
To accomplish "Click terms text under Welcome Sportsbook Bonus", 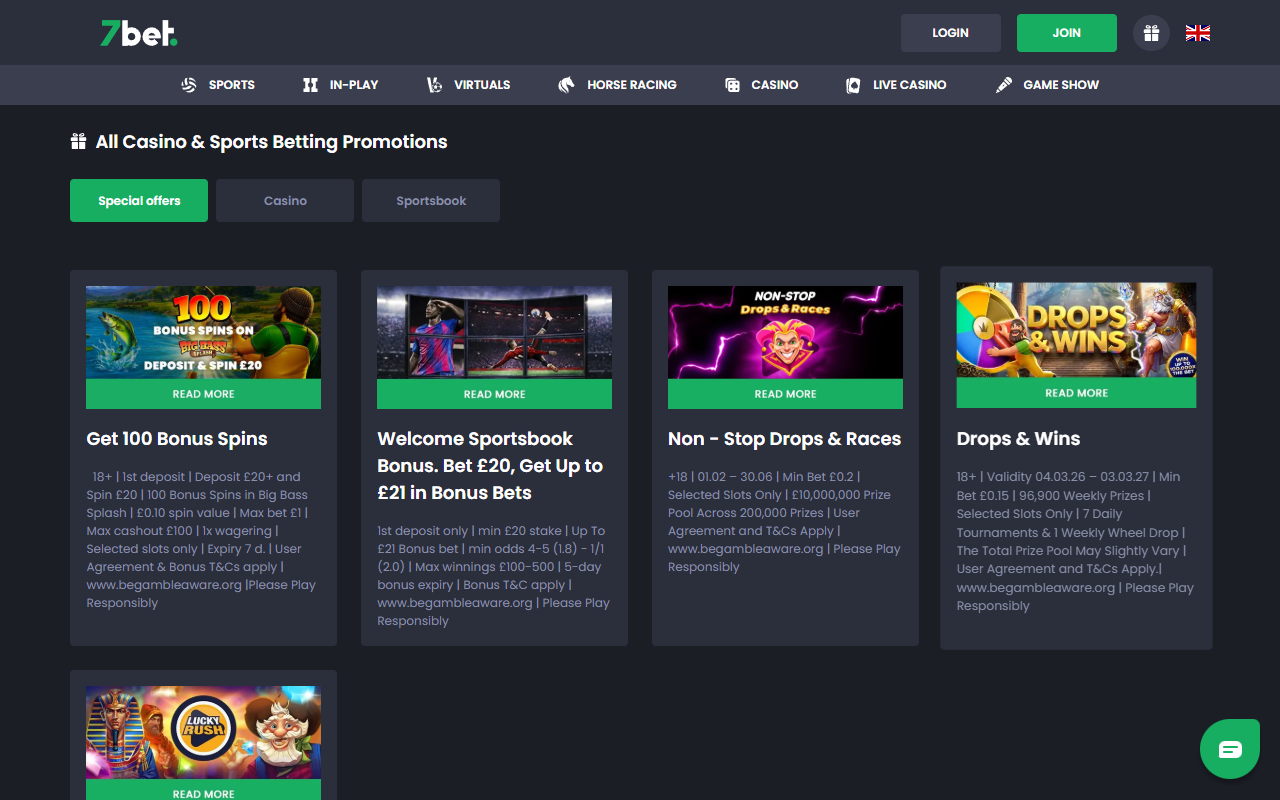I will 493,576.
